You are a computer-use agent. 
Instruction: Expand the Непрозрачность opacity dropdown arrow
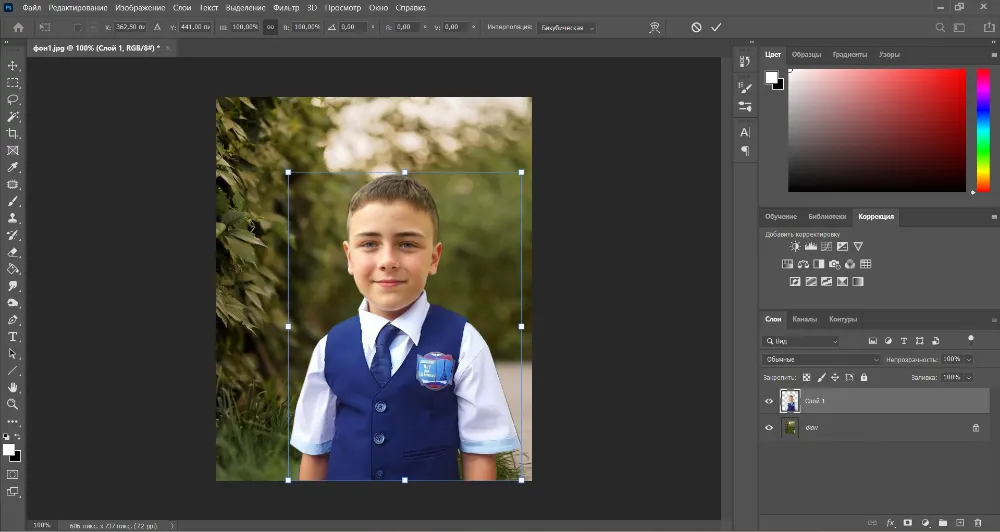[x=967, y=359]
